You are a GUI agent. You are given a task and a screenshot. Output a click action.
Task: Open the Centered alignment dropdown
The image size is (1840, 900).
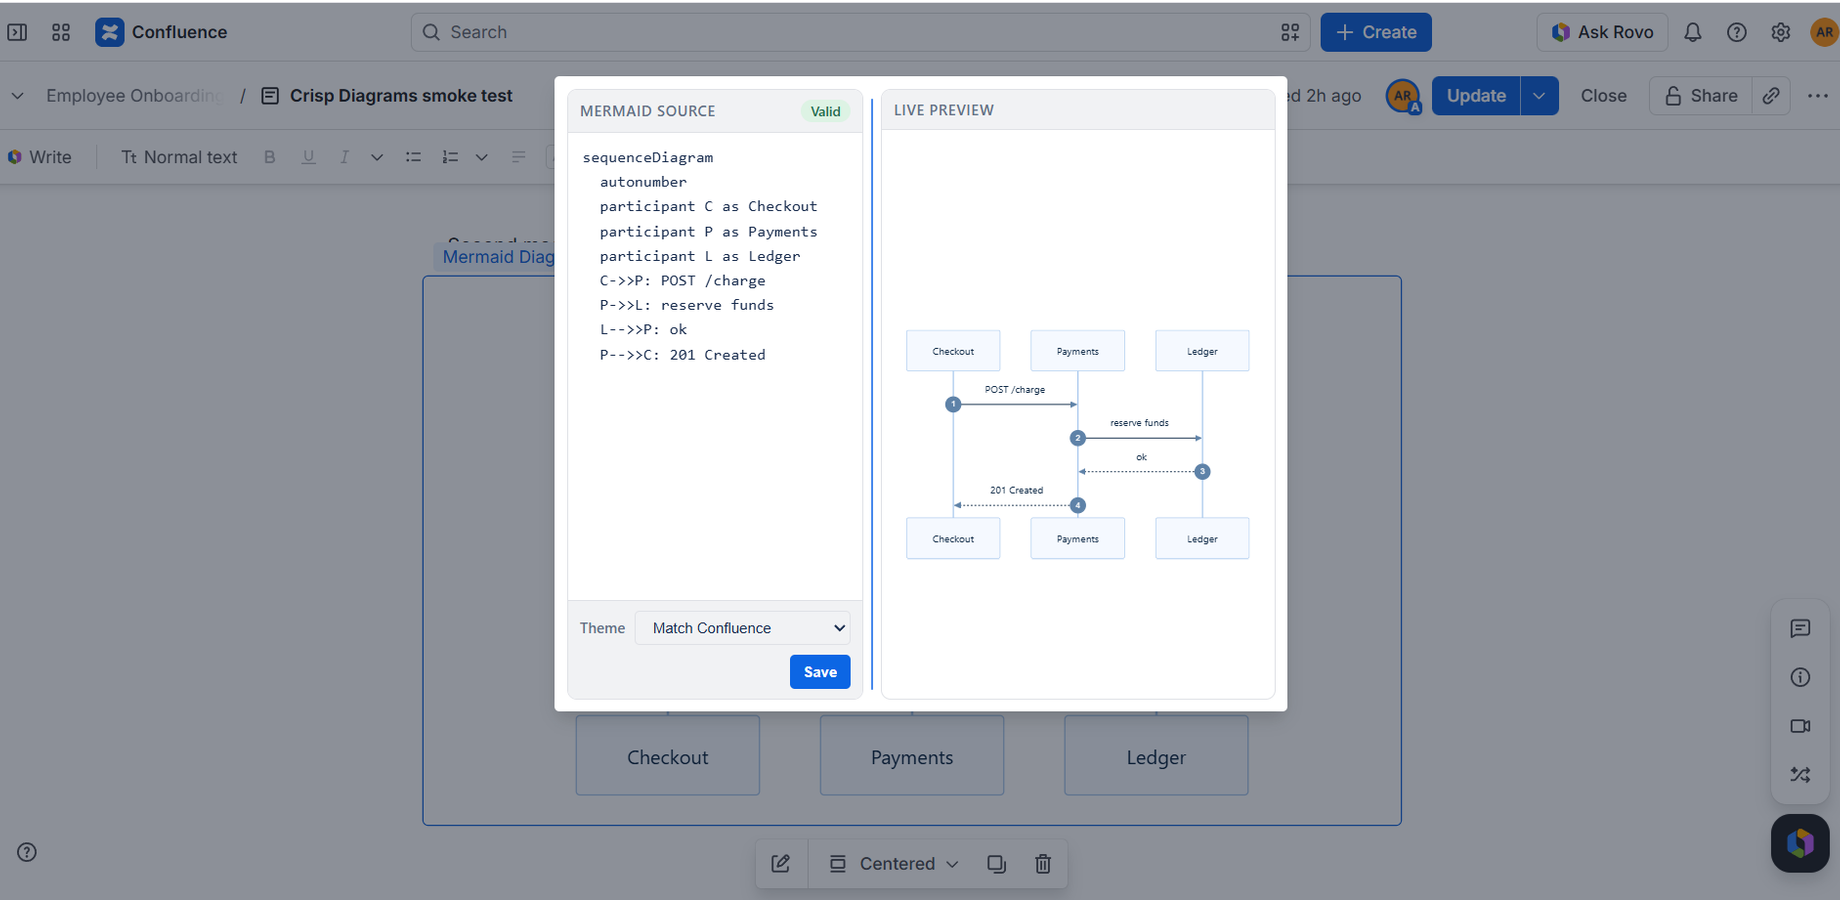[894, 864]
